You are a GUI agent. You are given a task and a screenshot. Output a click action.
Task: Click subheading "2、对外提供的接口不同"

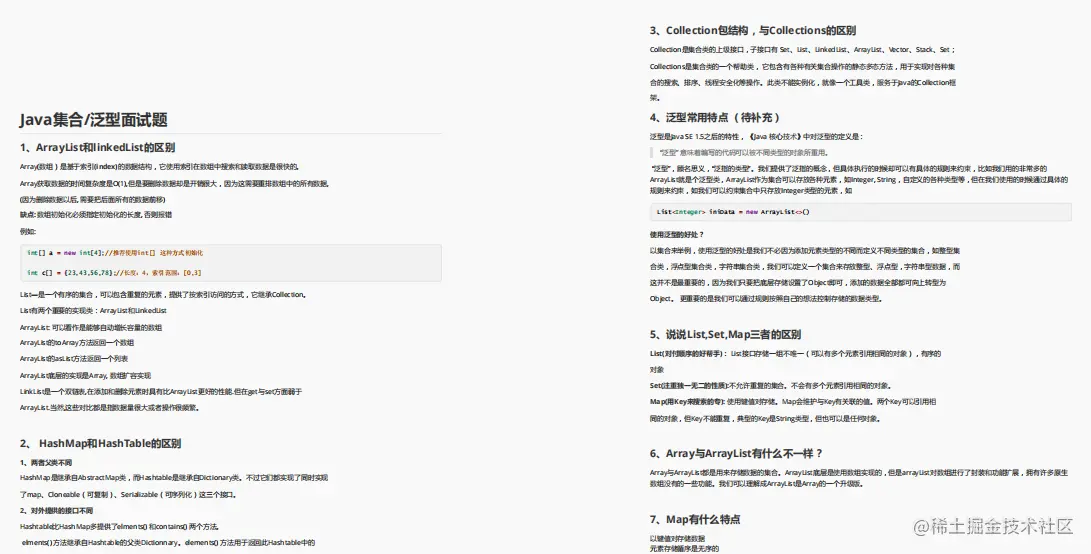[56, 510]
